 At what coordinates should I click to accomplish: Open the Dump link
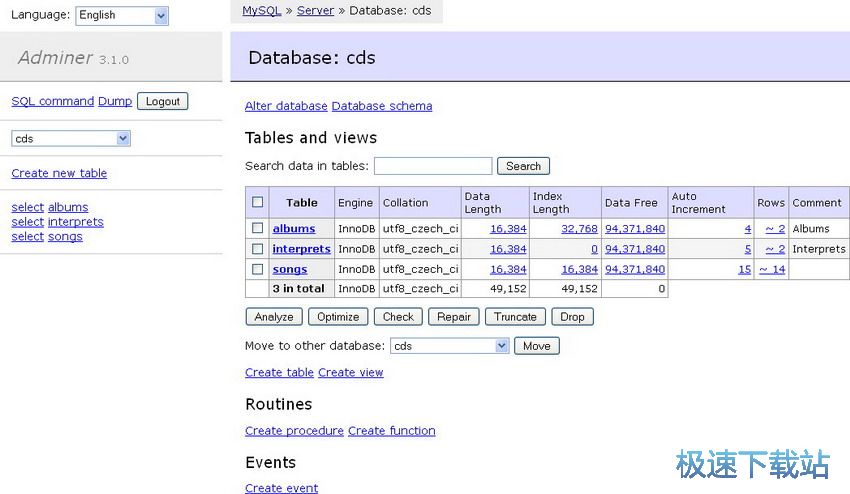pos(115,101)
